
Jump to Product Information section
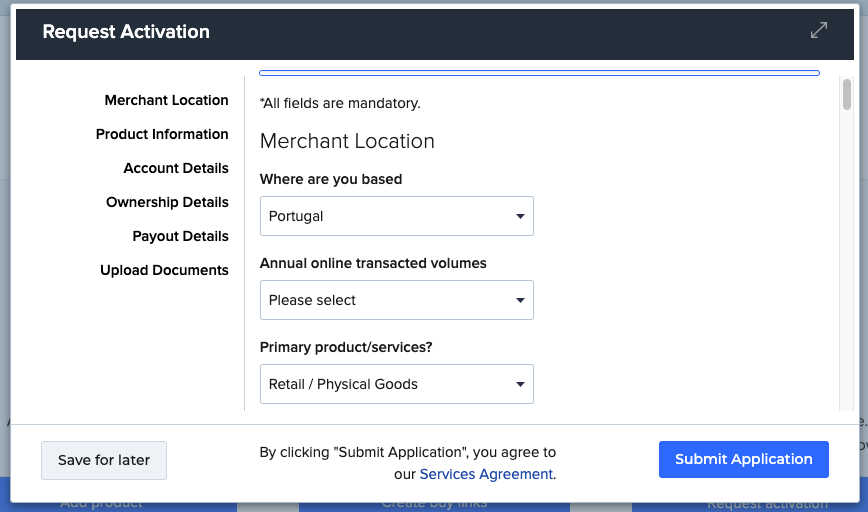[x=162, y=134]
